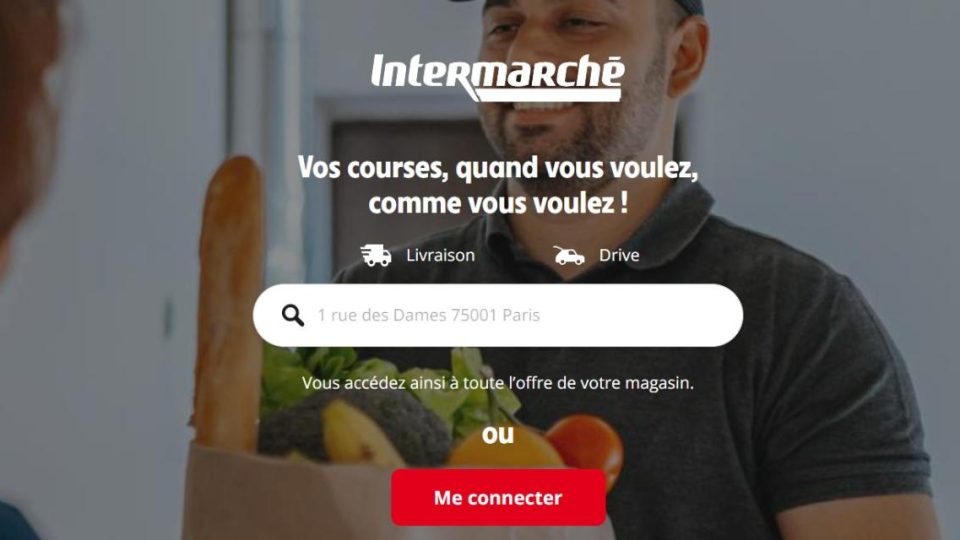Image resolution: width=960 pixels, height=540 pixels.
Task: Click the 'ou' separator text
Action: coord(498,435)
